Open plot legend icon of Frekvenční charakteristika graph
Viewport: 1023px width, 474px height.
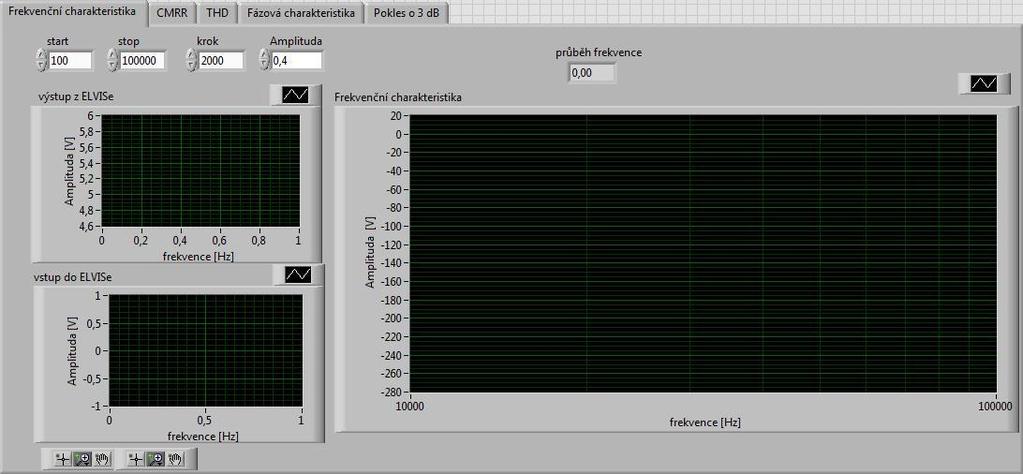tap(984, 83)
